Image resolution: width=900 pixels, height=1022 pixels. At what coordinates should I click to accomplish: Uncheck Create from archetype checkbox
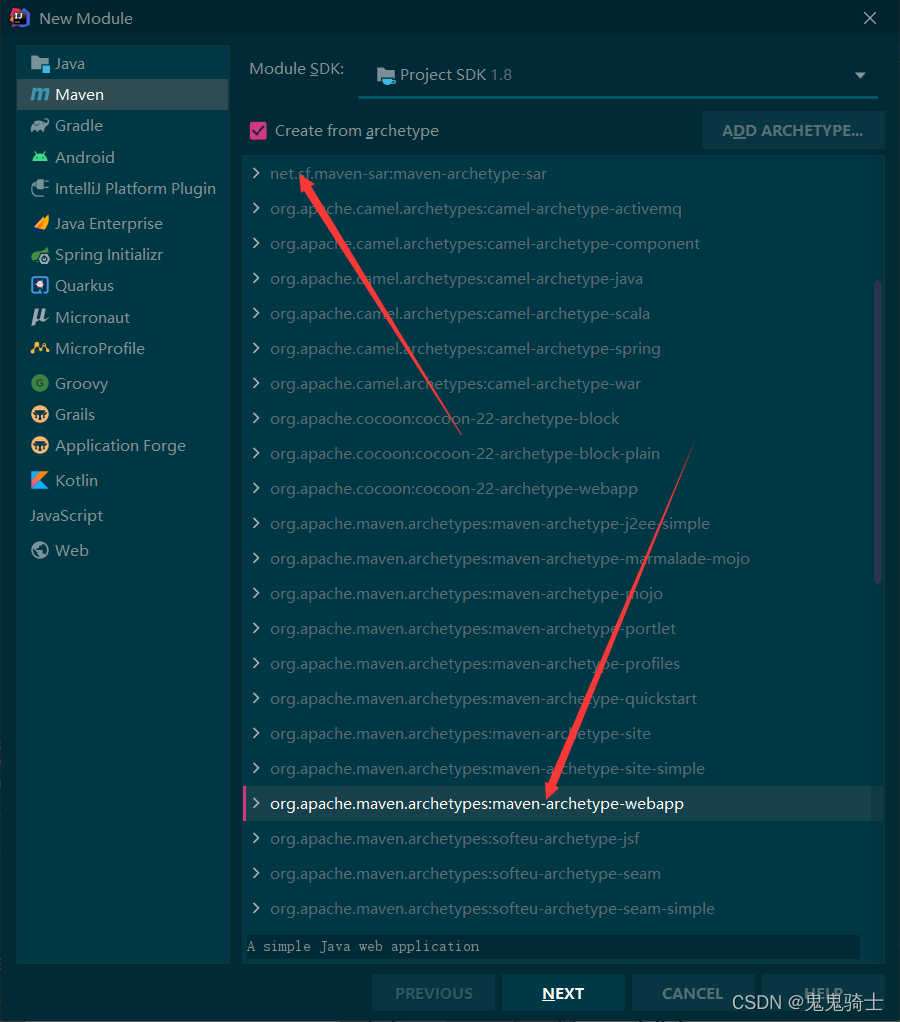pyautogui.click(x=258, y=131)
